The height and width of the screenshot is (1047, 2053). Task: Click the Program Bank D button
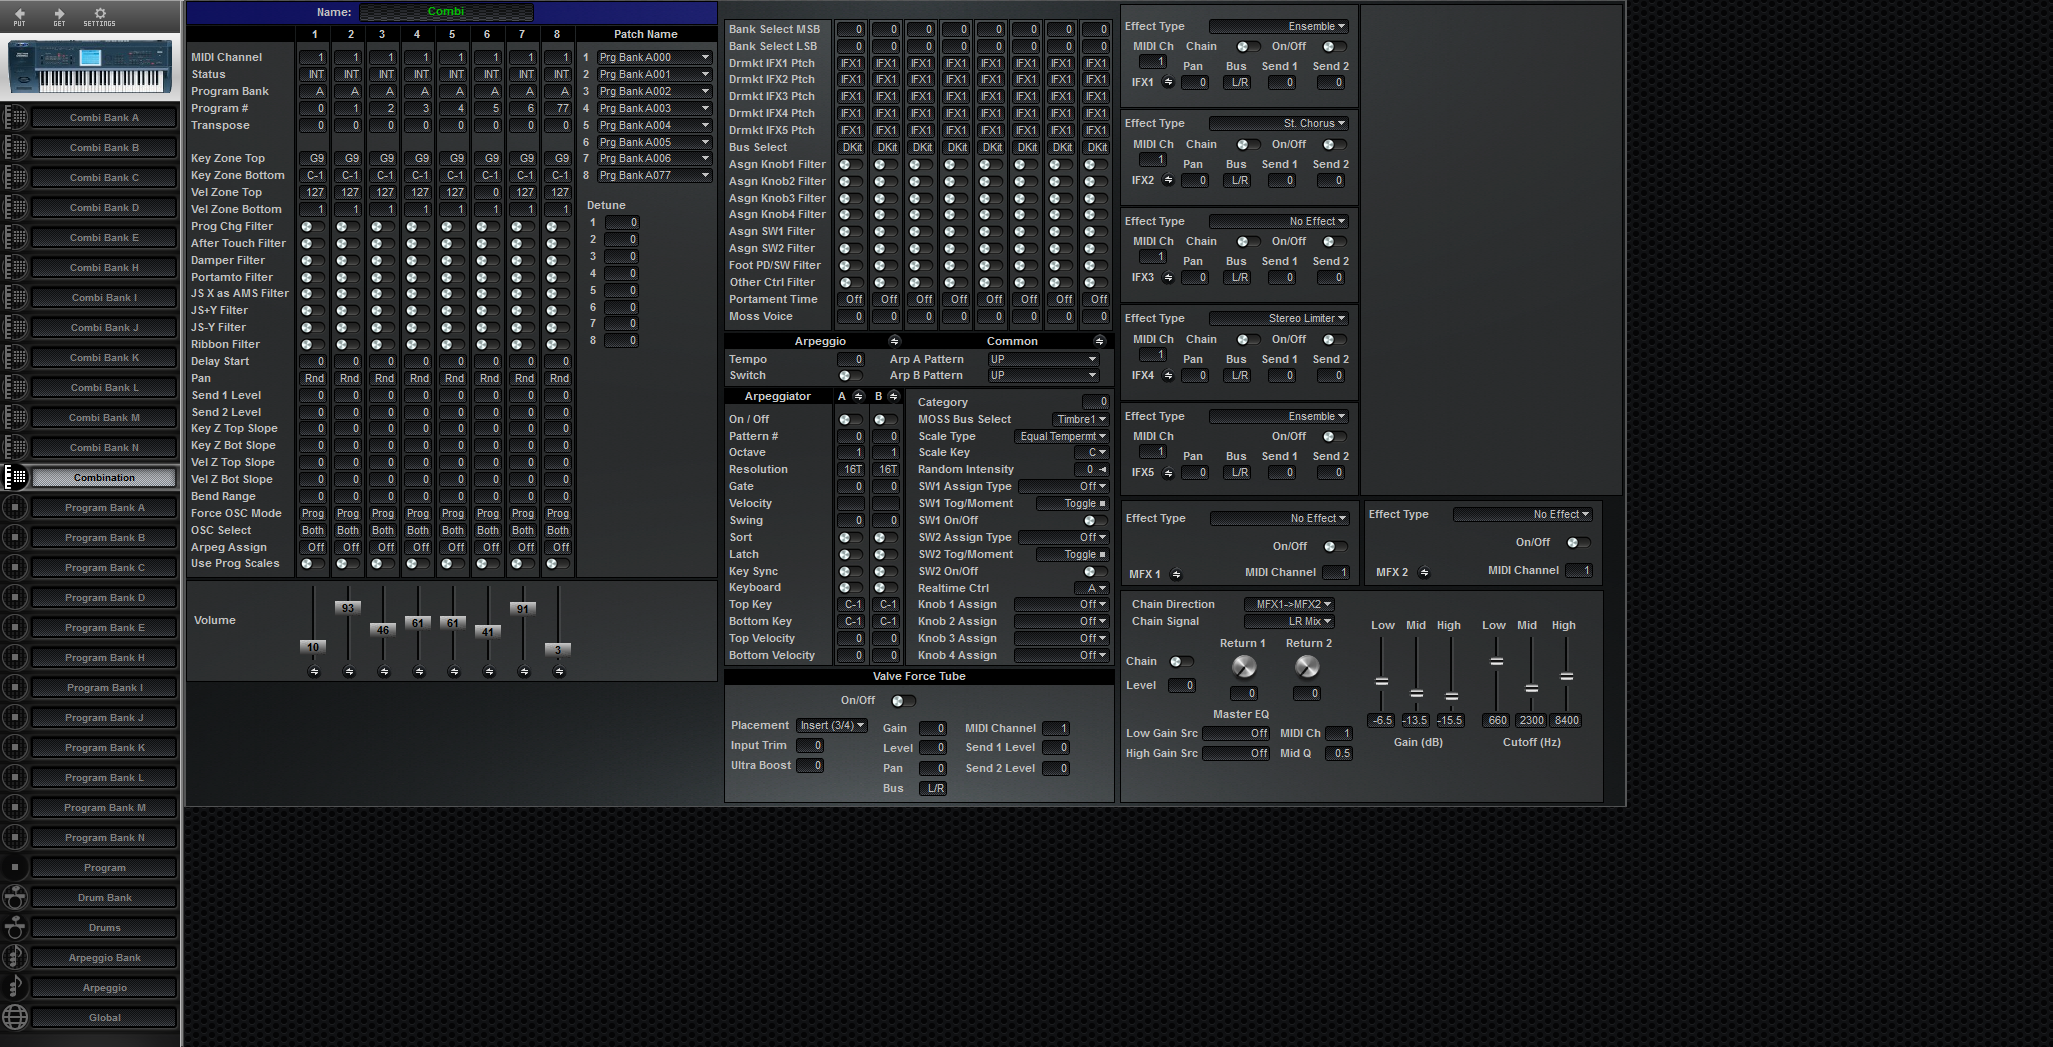[104, 597]
